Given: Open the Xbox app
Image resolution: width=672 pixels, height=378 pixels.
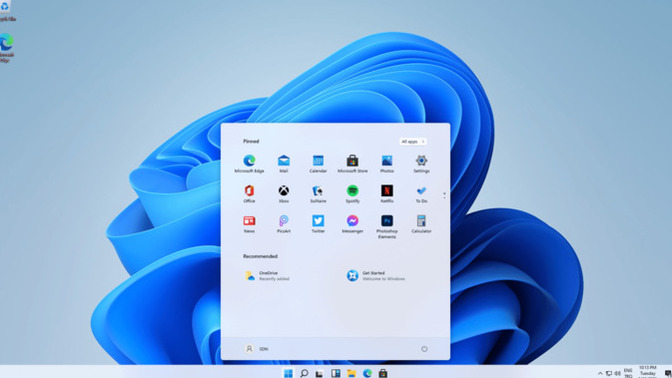Looking at the screenshot, I should (x=284, y=194).
